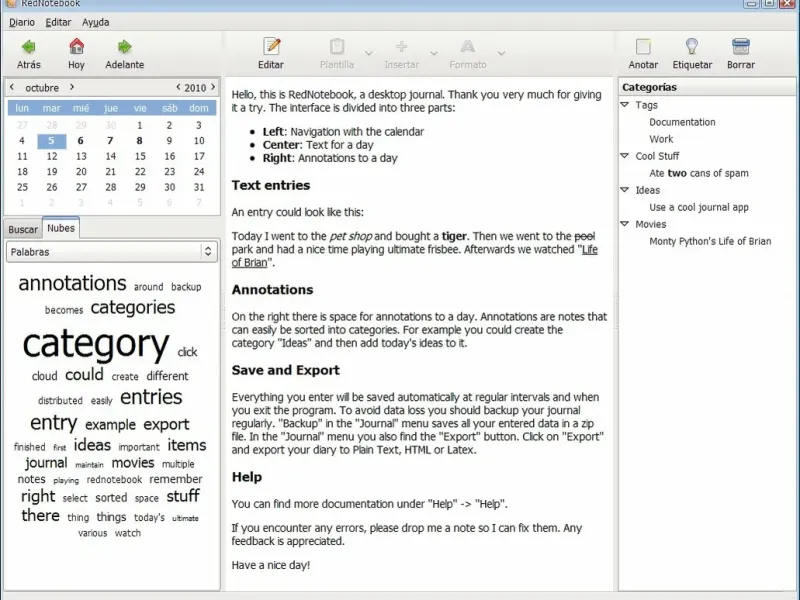Click the Borrar icon
The width and height of the screenshot is (800, 600).
tap(741, 46)
